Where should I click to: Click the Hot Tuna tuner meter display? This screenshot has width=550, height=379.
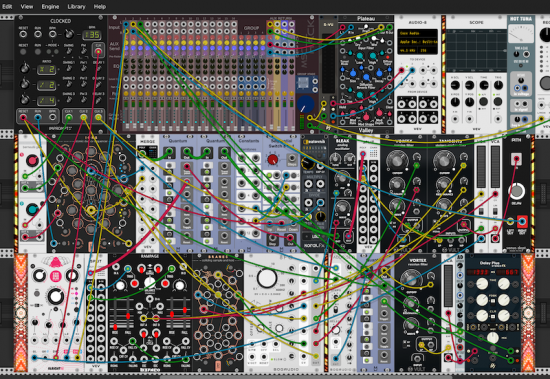point(521,34)
